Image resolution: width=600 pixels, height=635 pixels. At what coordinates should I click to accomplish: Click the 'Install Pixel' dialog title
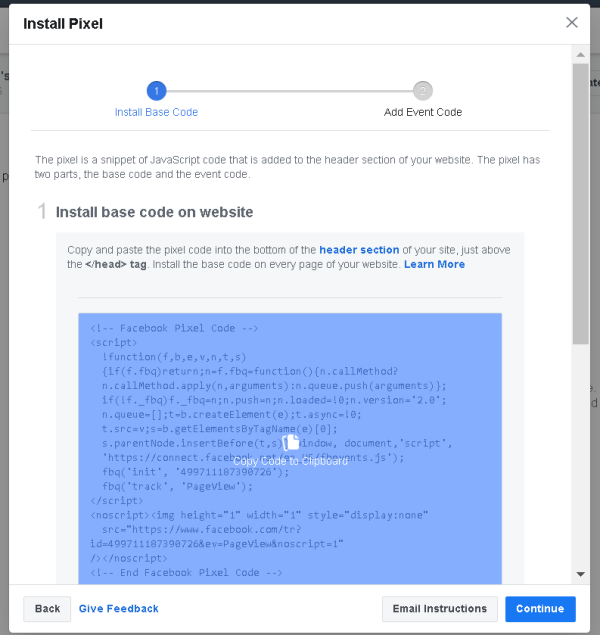63,24
